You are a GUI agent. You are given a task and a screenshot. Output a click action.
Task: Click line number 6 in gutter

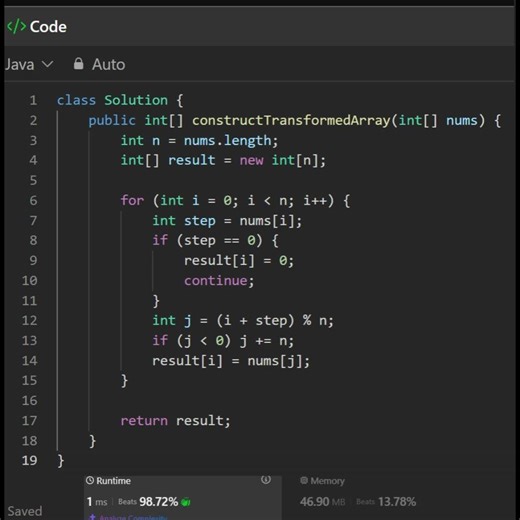(x=33, y=200)
